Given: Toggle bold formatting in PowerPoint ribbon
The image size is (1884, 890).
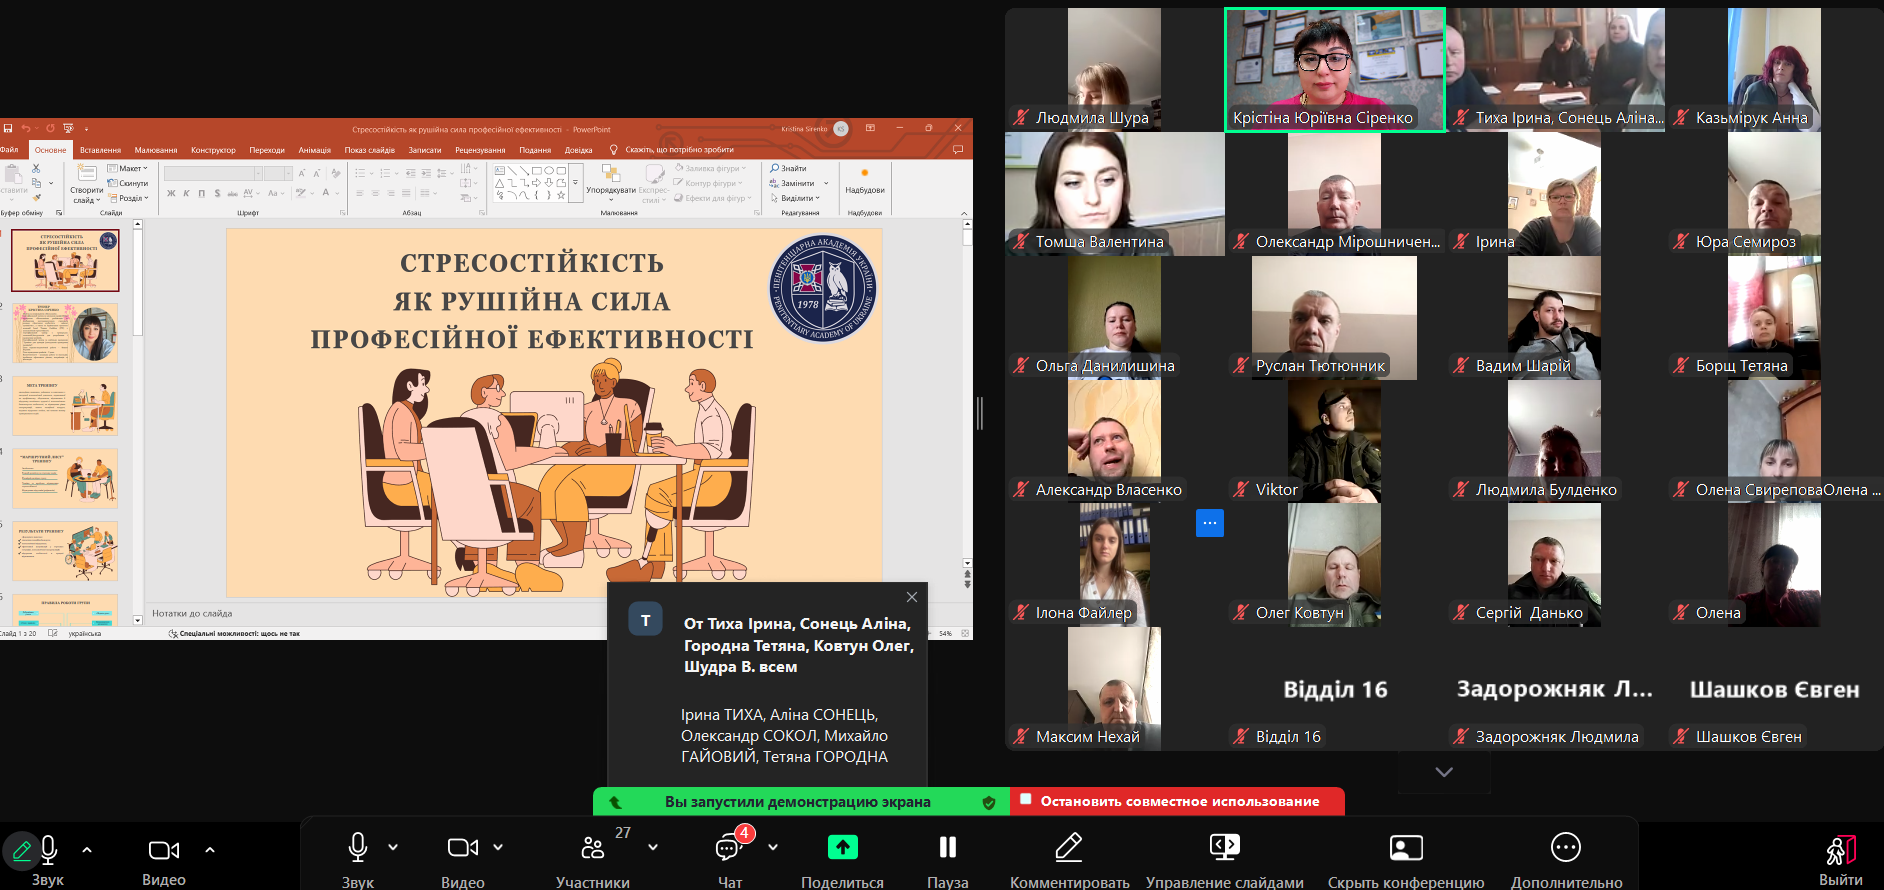Looking at the screenshot, I should 171,193.
